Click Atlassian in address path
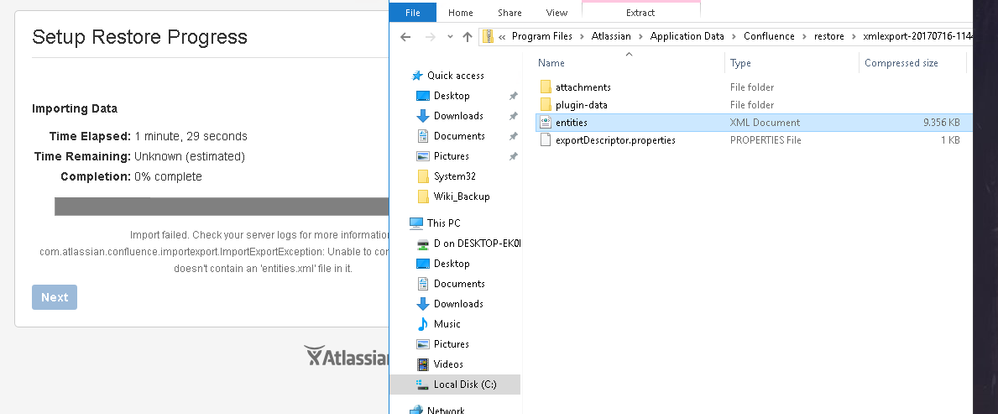This screenshot has height=414, width=998. 609,36
